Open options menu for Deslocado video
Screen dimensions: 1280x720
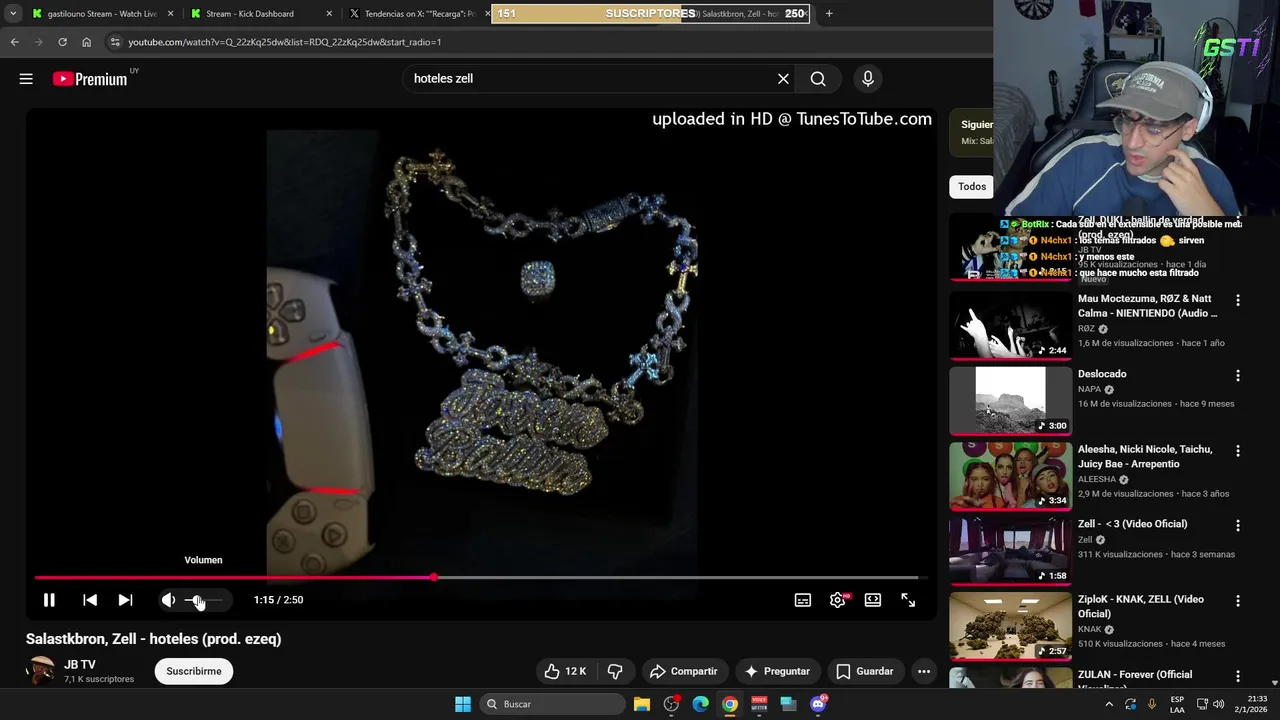(1238, 375)
